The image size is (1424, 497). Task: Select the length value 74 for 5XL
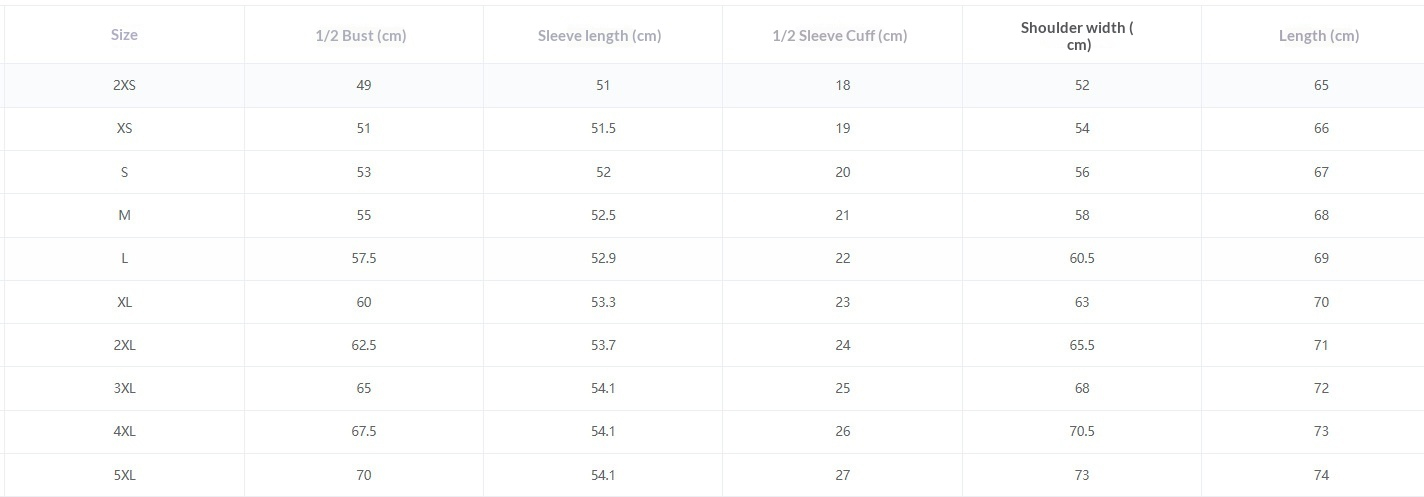pyautogui.click(x=1321, y=476)
